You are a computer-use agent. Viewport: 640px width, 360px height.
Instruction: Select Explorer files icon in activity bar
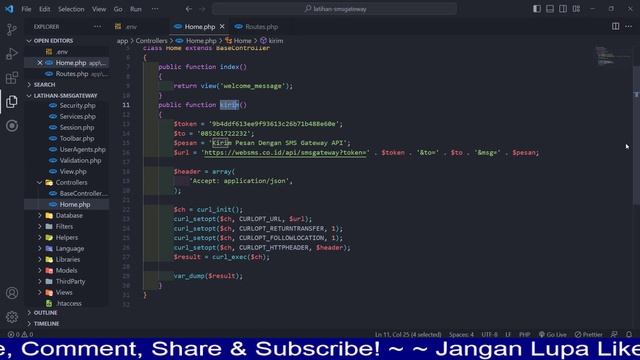click(x=12, y=102)
